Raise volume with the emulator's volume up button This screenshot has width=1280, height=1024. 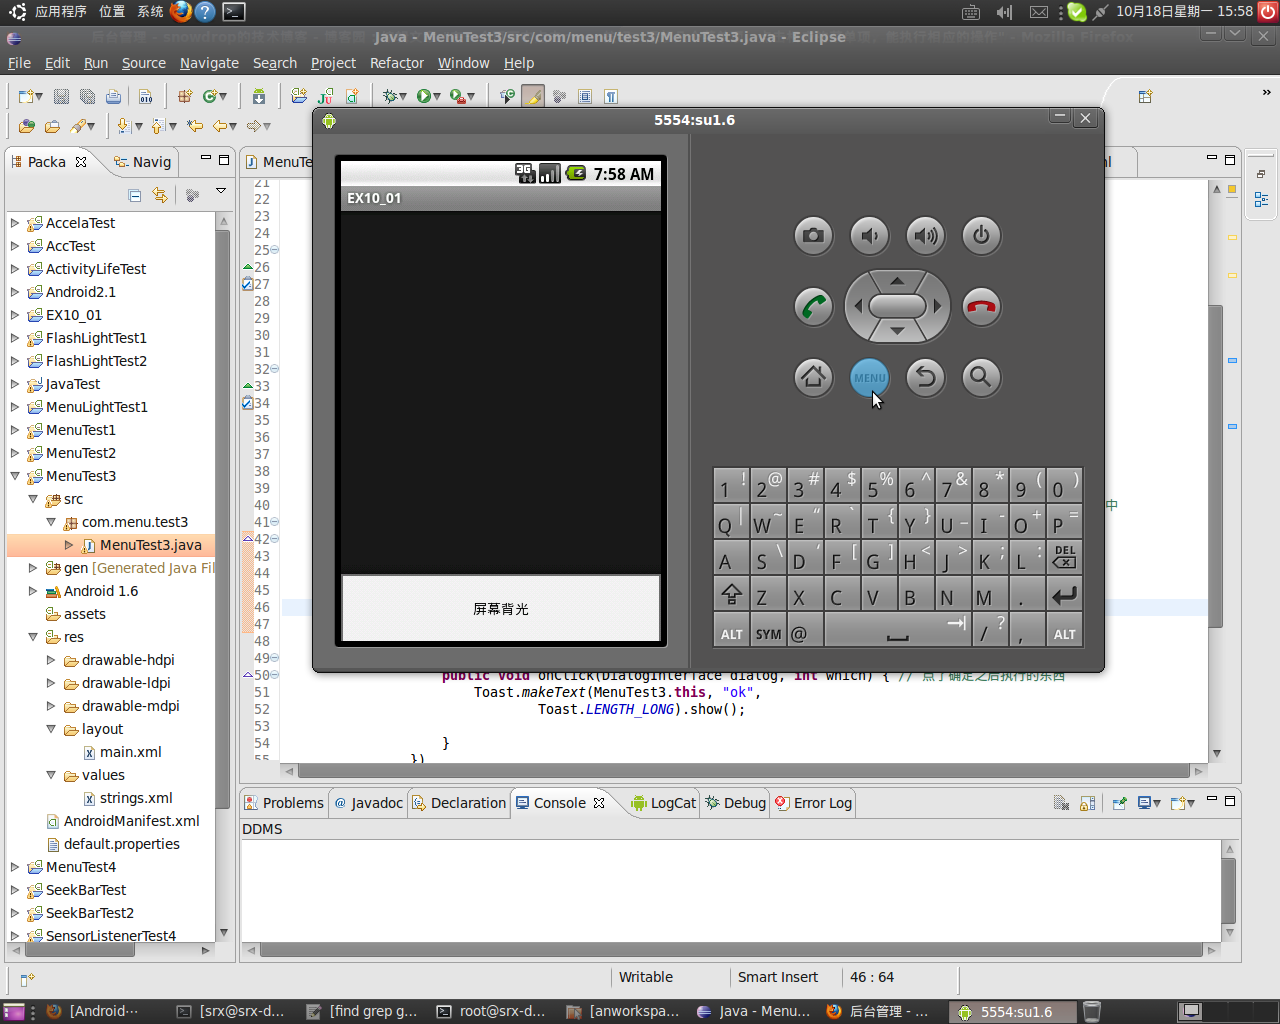click(x=925, y=236)
